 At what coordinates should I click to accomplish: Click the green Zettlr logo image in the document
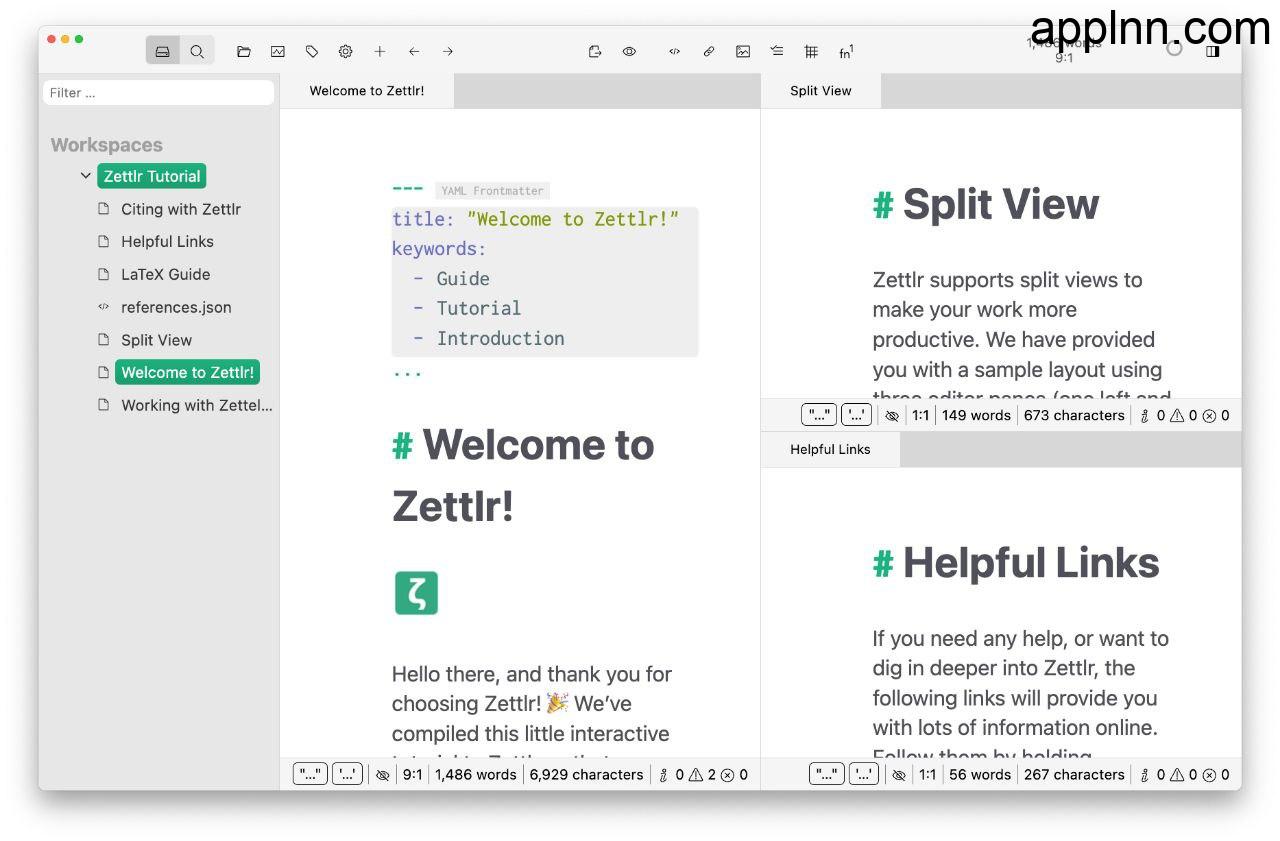tap(416, 593)
